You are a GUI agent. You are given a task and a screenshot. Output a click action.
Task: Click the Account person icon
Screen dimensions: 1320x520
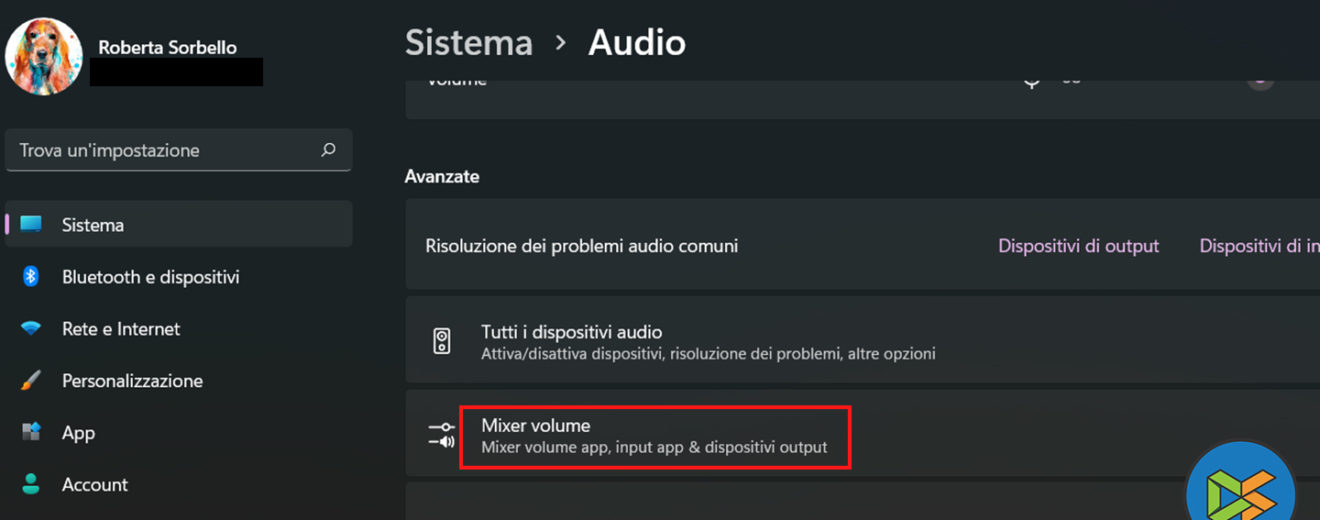pyautogui.click(x=31, y=485)
